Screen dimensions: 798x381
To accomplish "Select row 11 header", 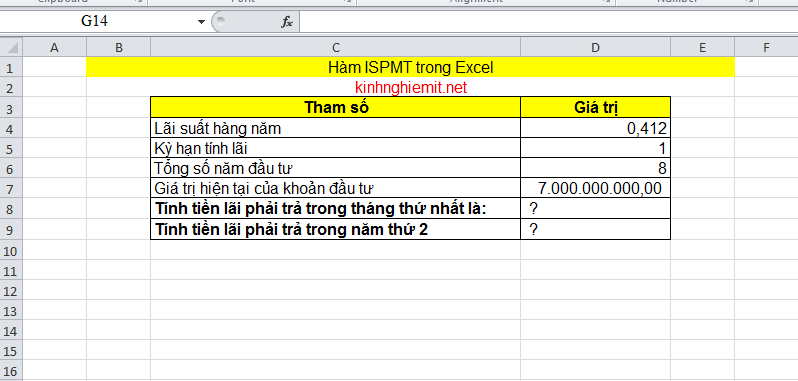I will pos(11,271).
